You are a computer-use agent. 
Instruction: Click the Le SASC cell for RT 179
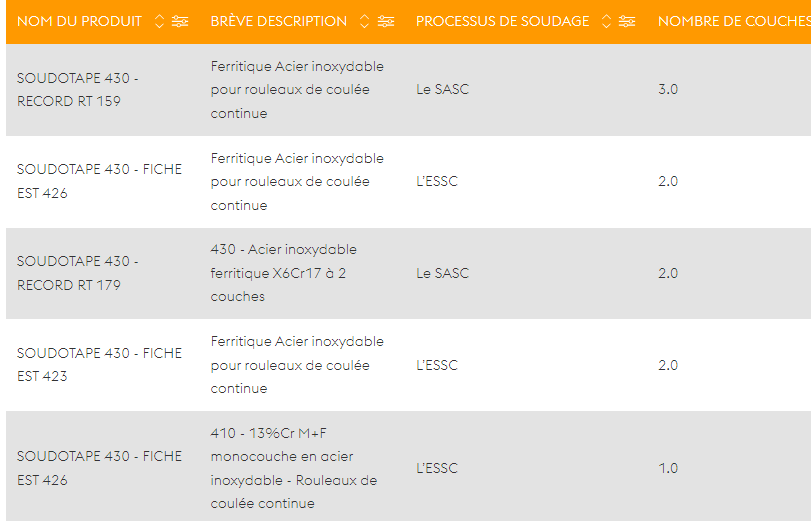[442, 273]
